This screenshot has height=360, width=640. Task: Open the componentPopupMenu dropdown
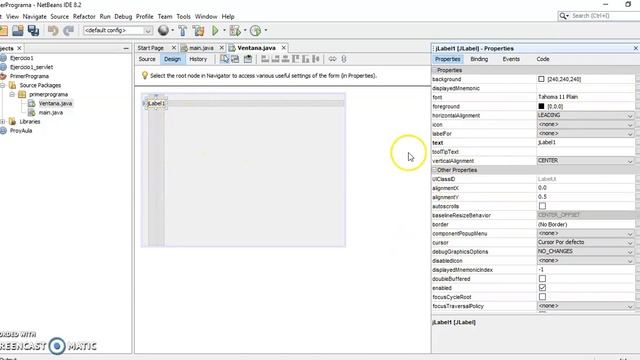[x=585, y=233]
